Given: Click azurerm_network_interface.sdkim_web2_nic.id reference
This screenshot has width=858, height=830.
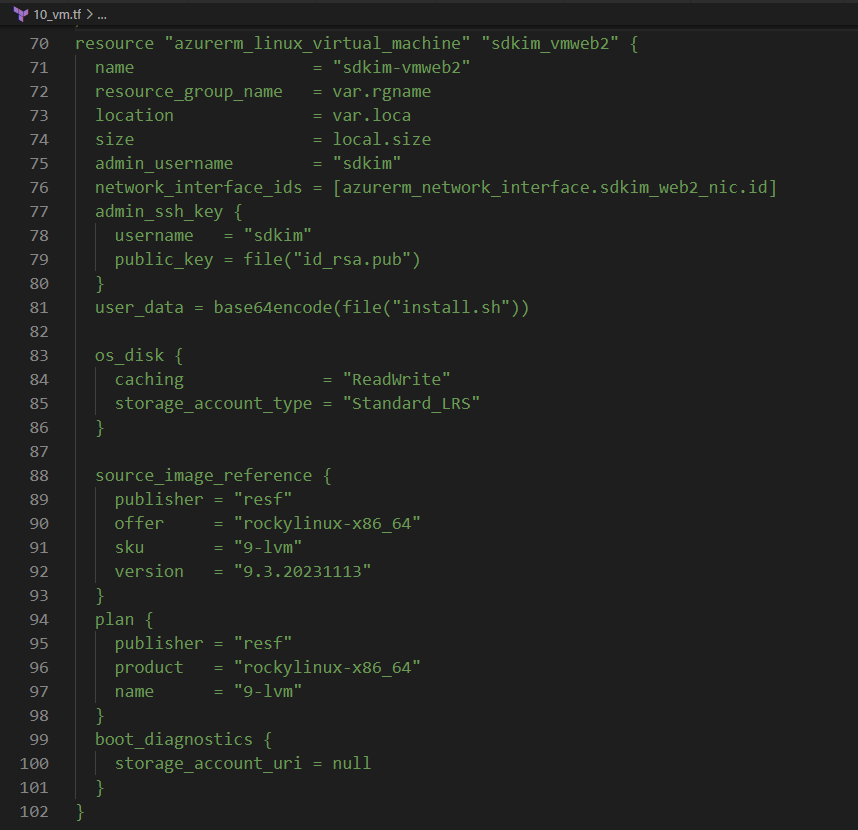Looking at the screenshot, I should point(555,188).
